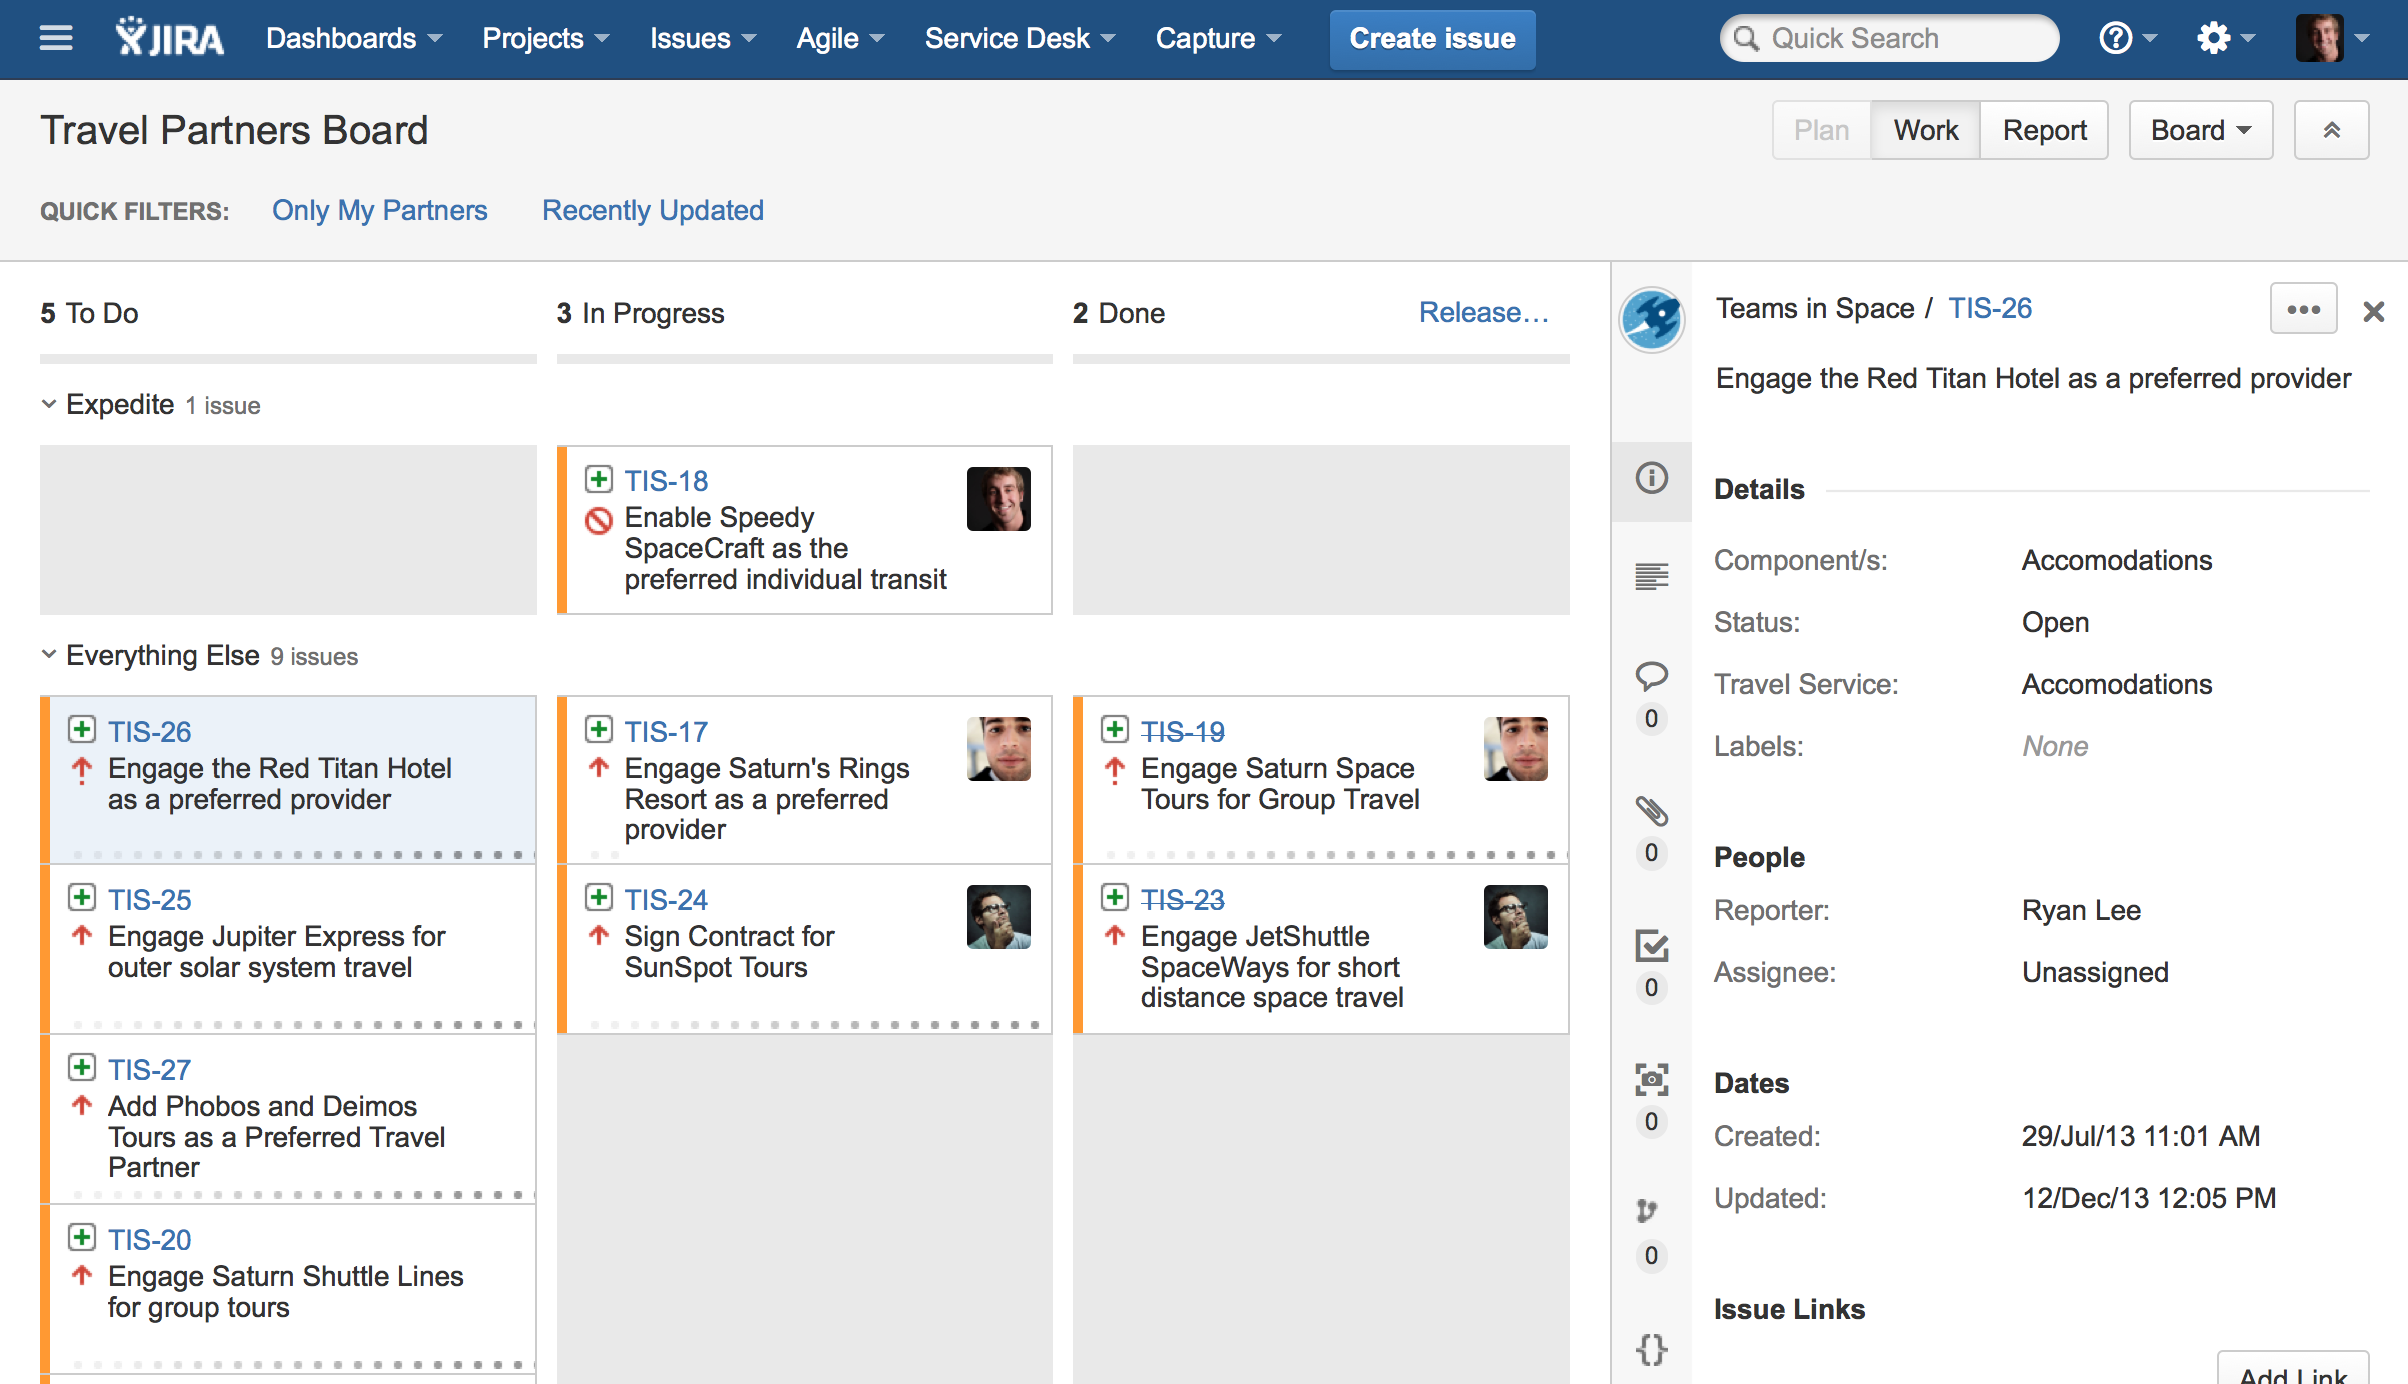Viewport: 2408px width, 1384px height.
Task: Click the attachments paperclip icon
Action: tap(1651, 811)
